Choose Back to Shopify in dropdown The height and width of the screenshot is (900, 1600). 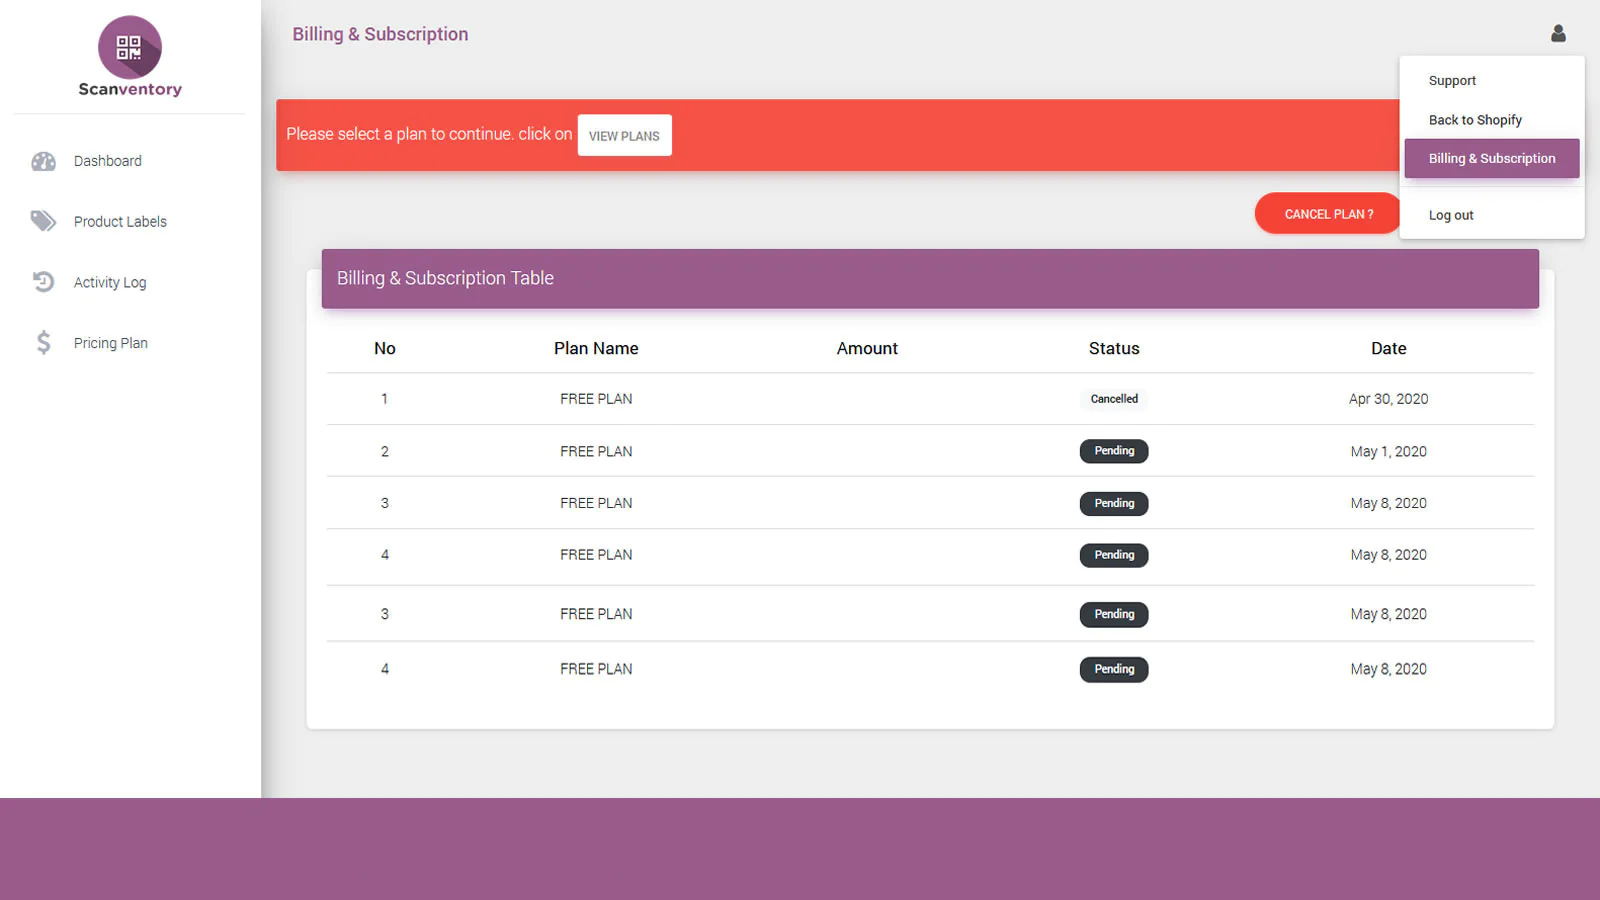(x=1475, y=120)
